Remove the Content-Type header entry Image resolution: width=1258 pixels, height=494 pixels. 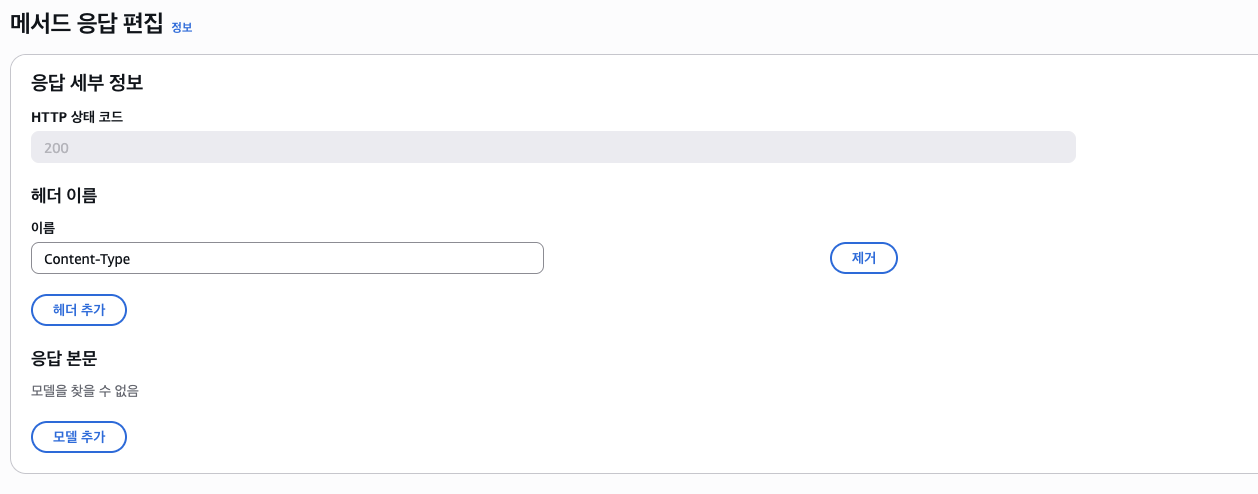tap(864, 258)
